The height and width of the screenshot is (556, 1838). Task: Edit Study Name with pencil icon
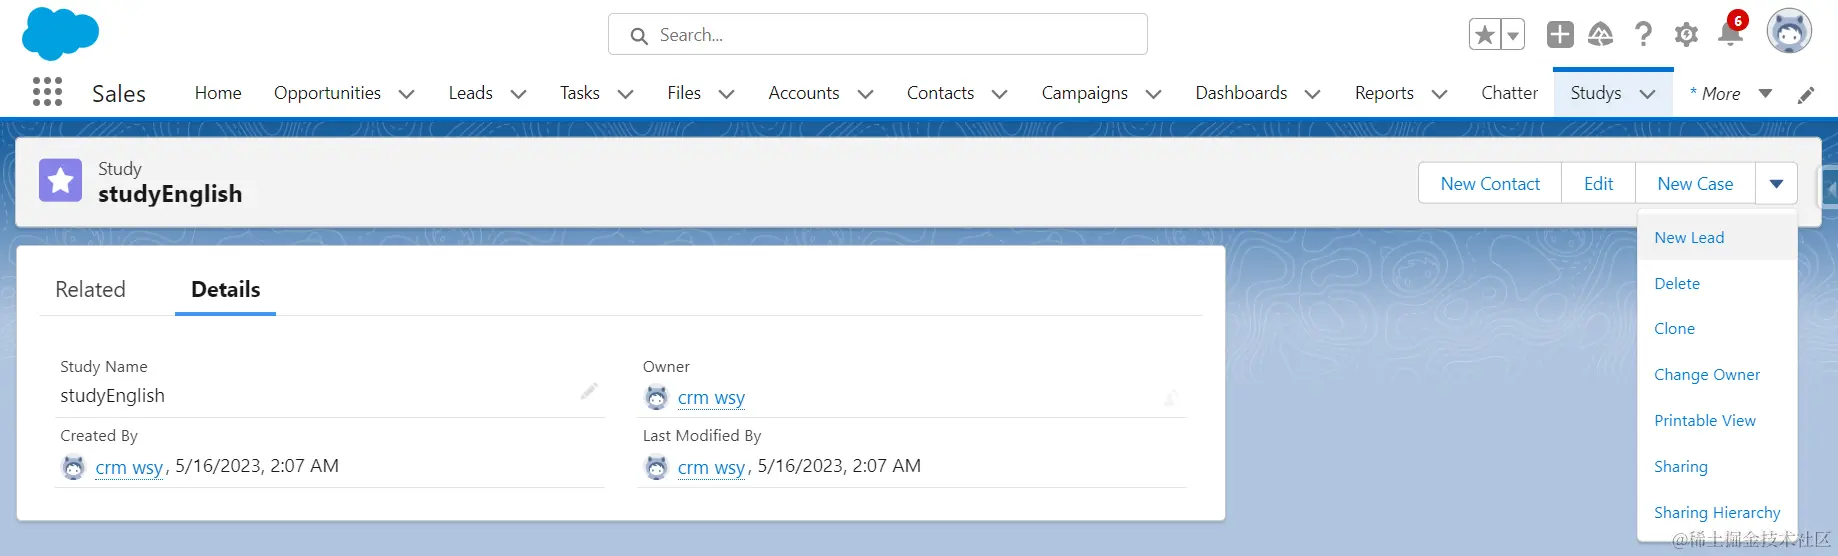(x=589, y=391)
